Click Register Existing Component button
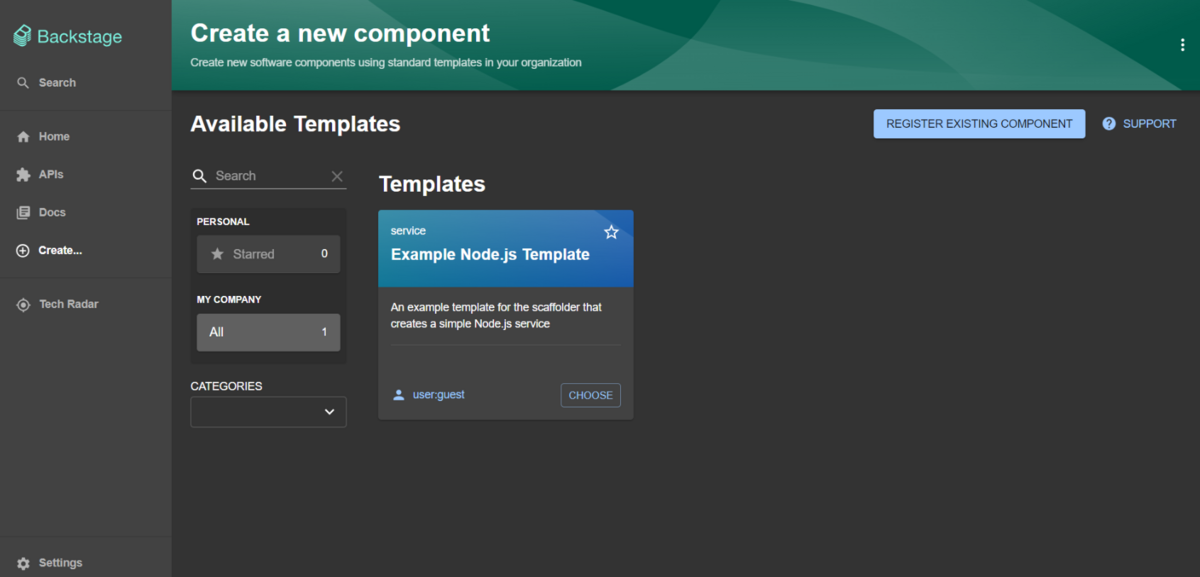 (x=979, y=124)
